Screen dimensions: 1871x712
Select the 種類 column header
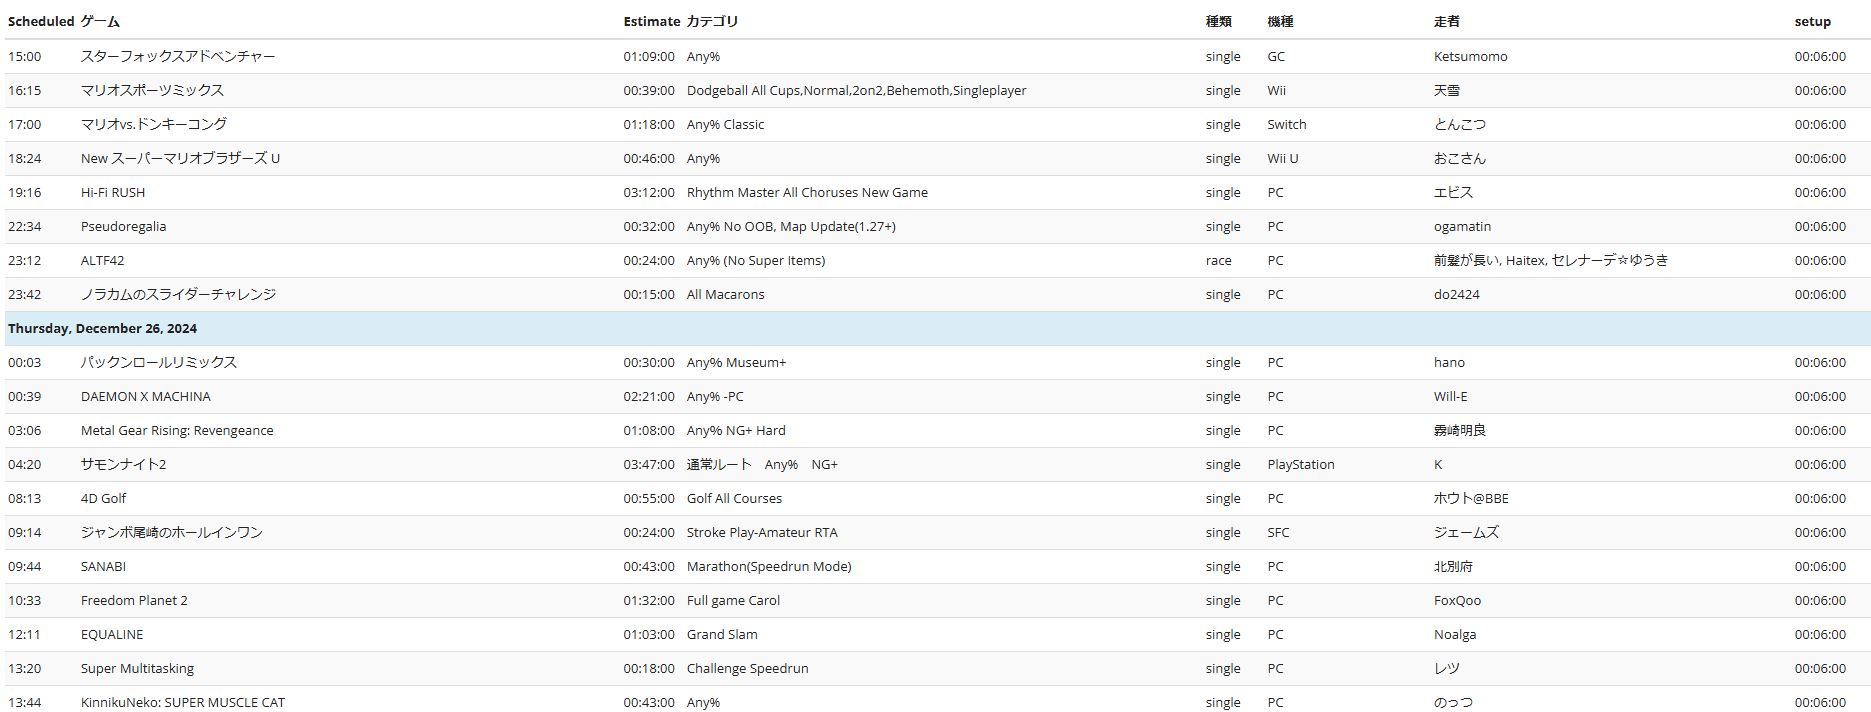click(1218, 21)
